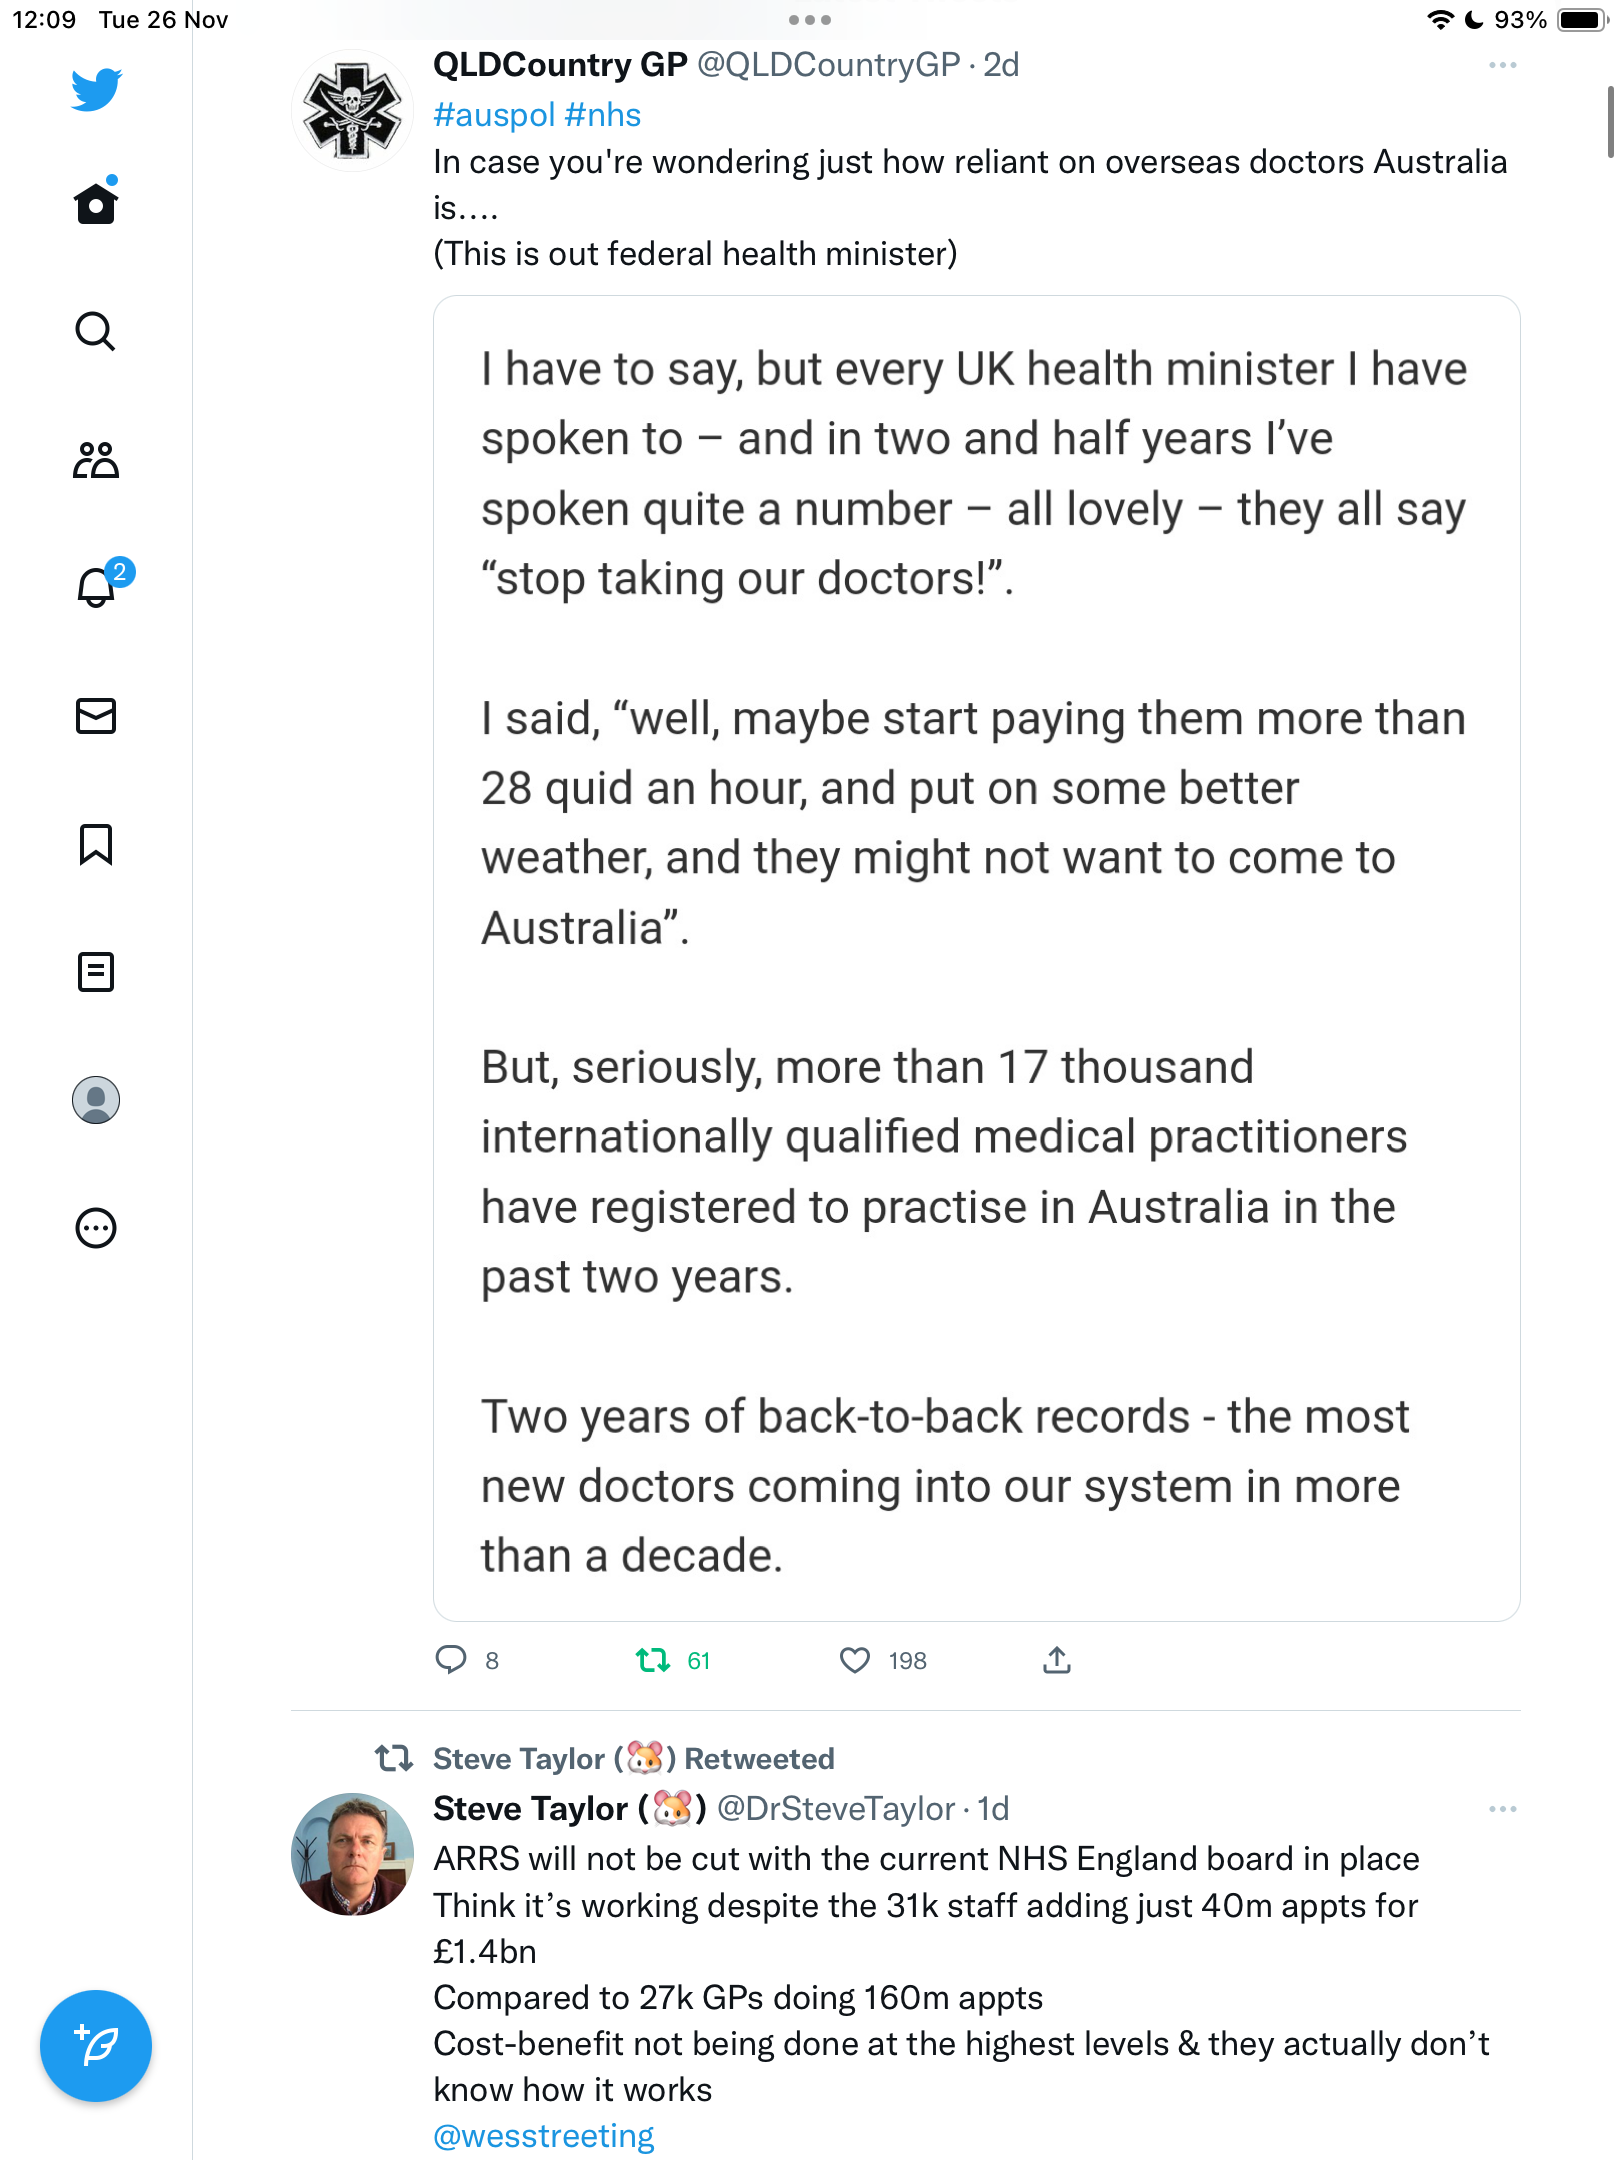The height and width of the screenshot is (2160, 1620).
Task: Open the #auspol hashtag
Action: coord(494,115)
